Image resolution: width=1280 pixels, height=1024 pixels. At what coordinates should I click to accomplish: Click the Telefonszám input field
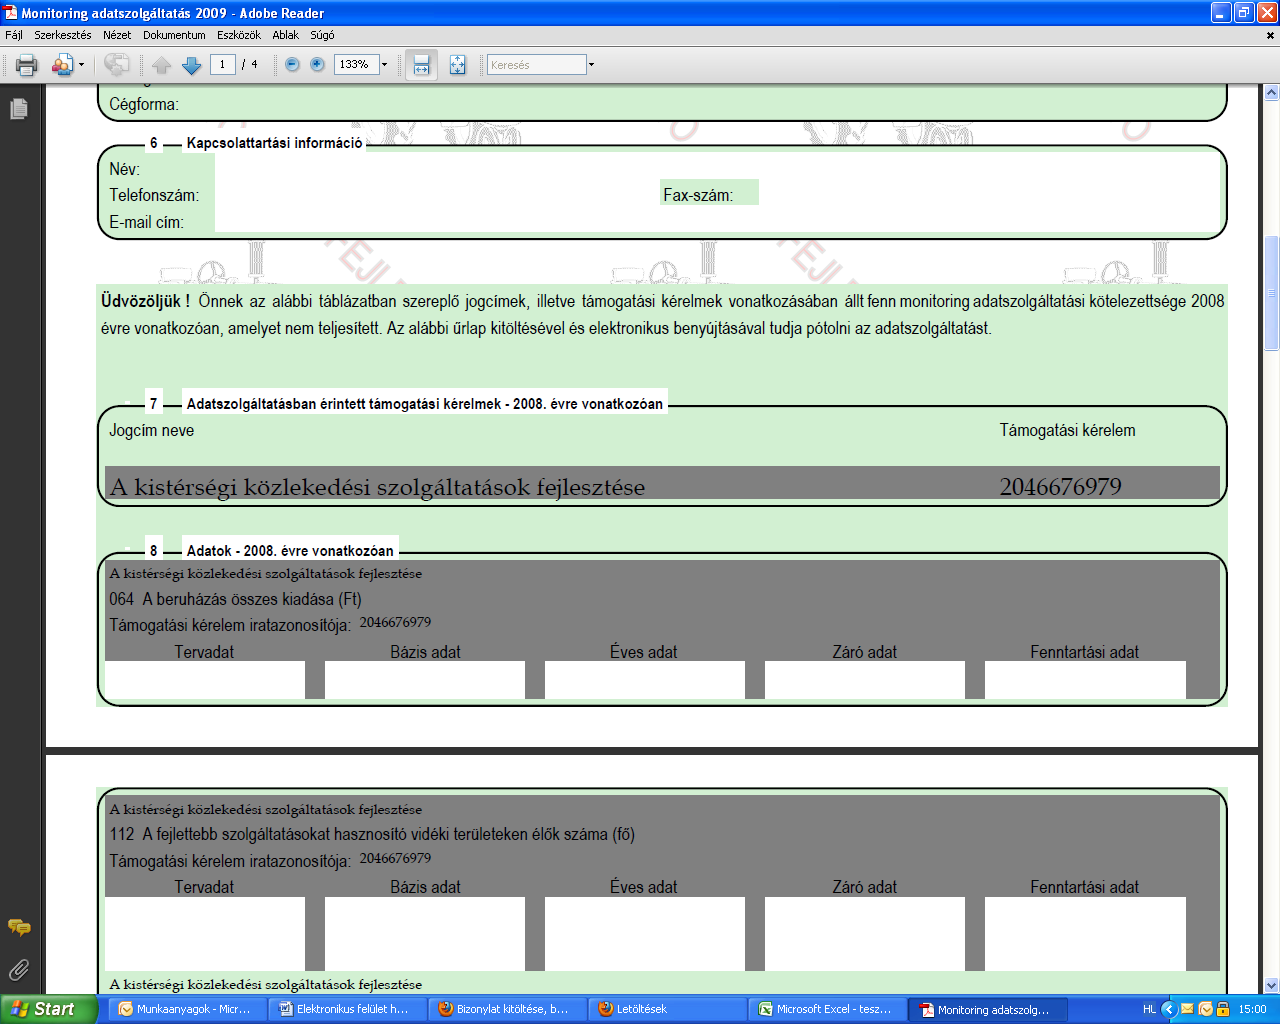click(437, 194)
